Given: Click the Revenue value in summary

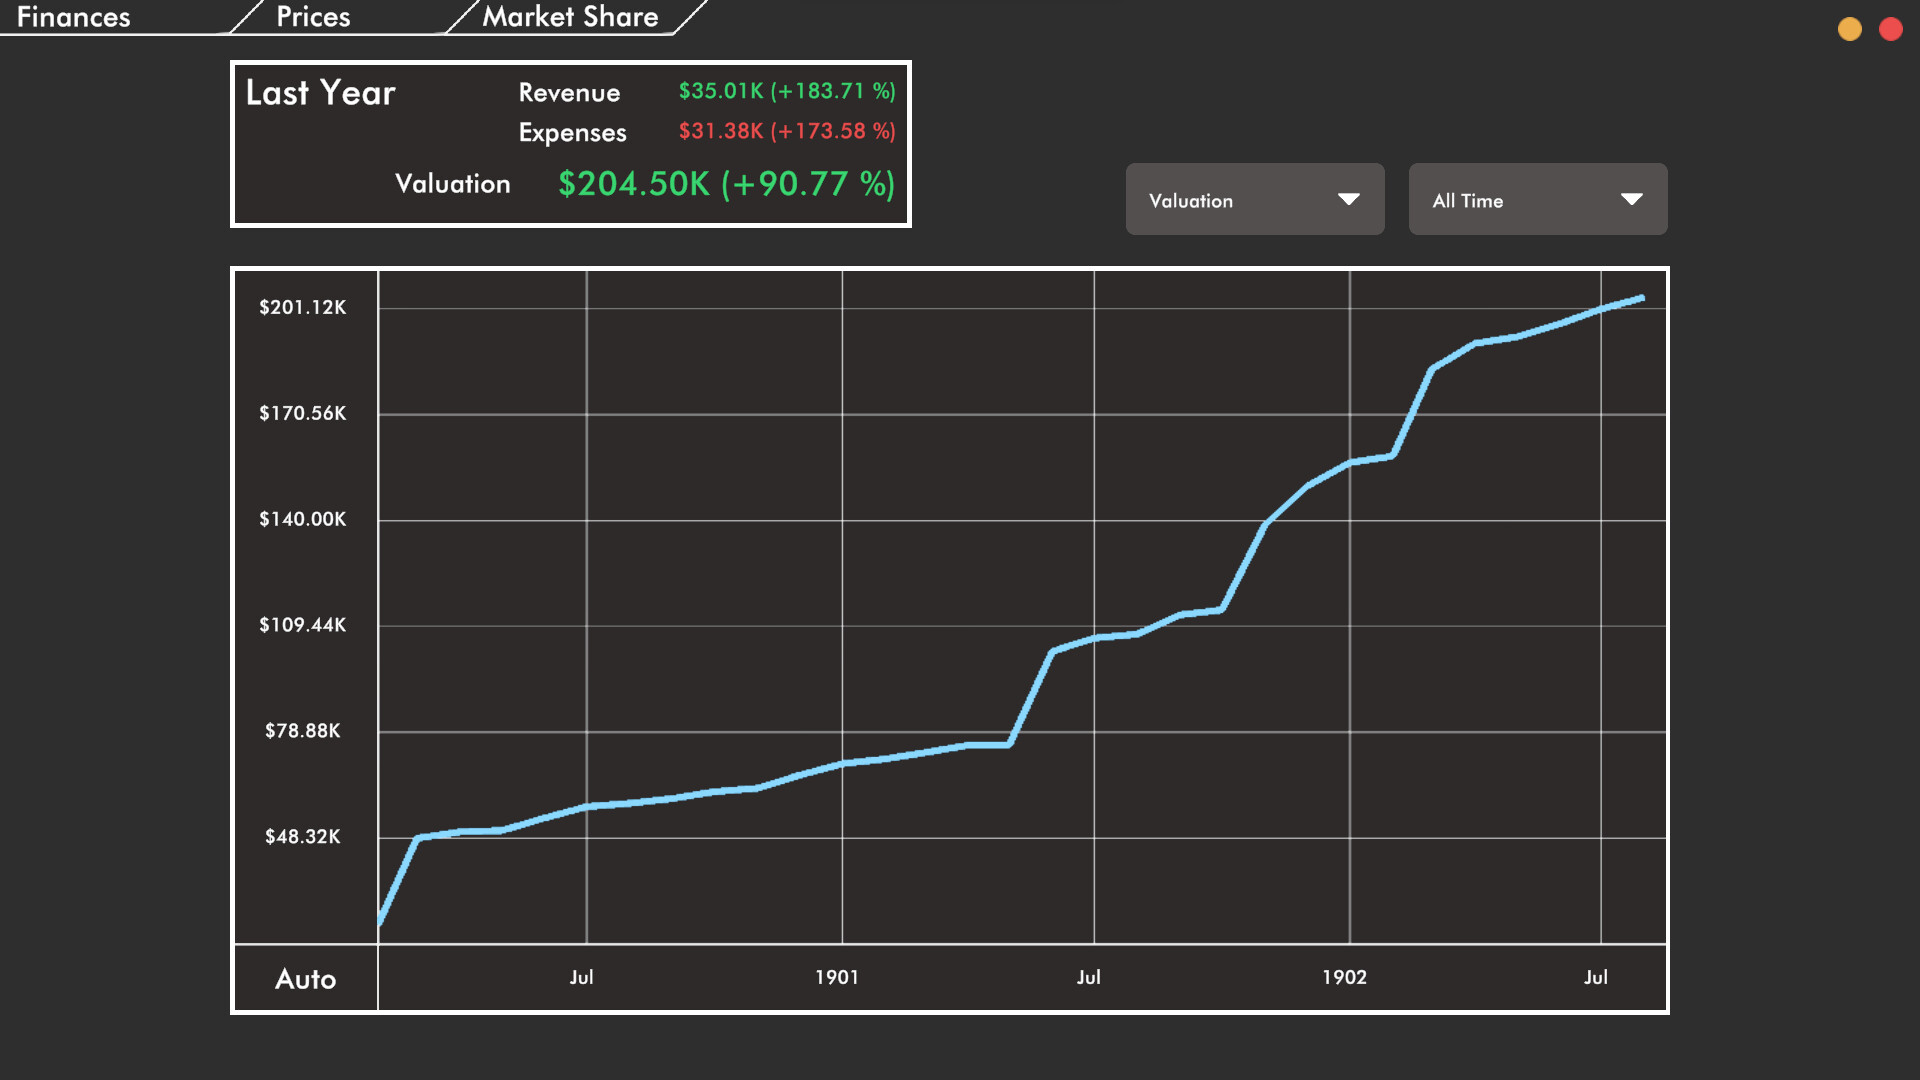Looking at the screenshot, I should [x=787, y=91].
